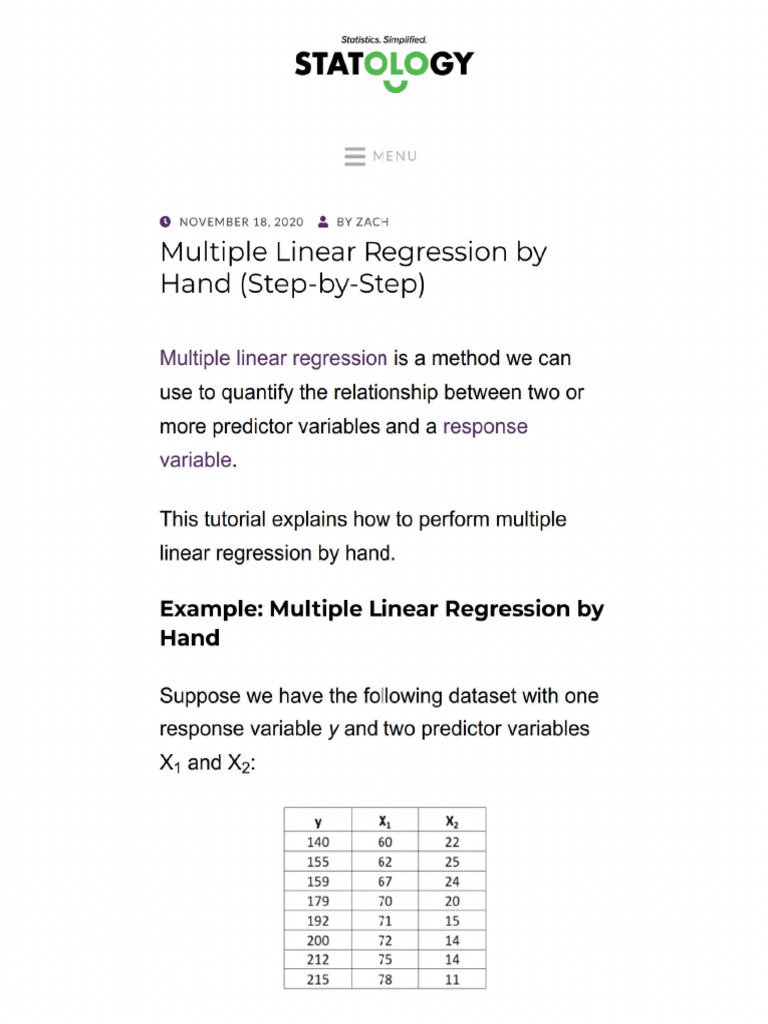Click the article title 'Multiple Linear Regression by Hand'
The height and width of the screenshot is (1024, 768).
tap(353, 268)
